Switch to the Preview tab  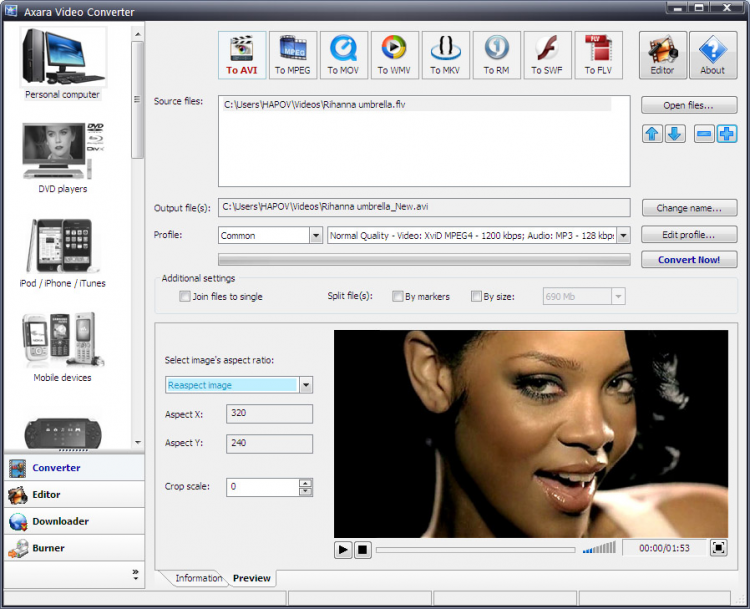point(252,578)
